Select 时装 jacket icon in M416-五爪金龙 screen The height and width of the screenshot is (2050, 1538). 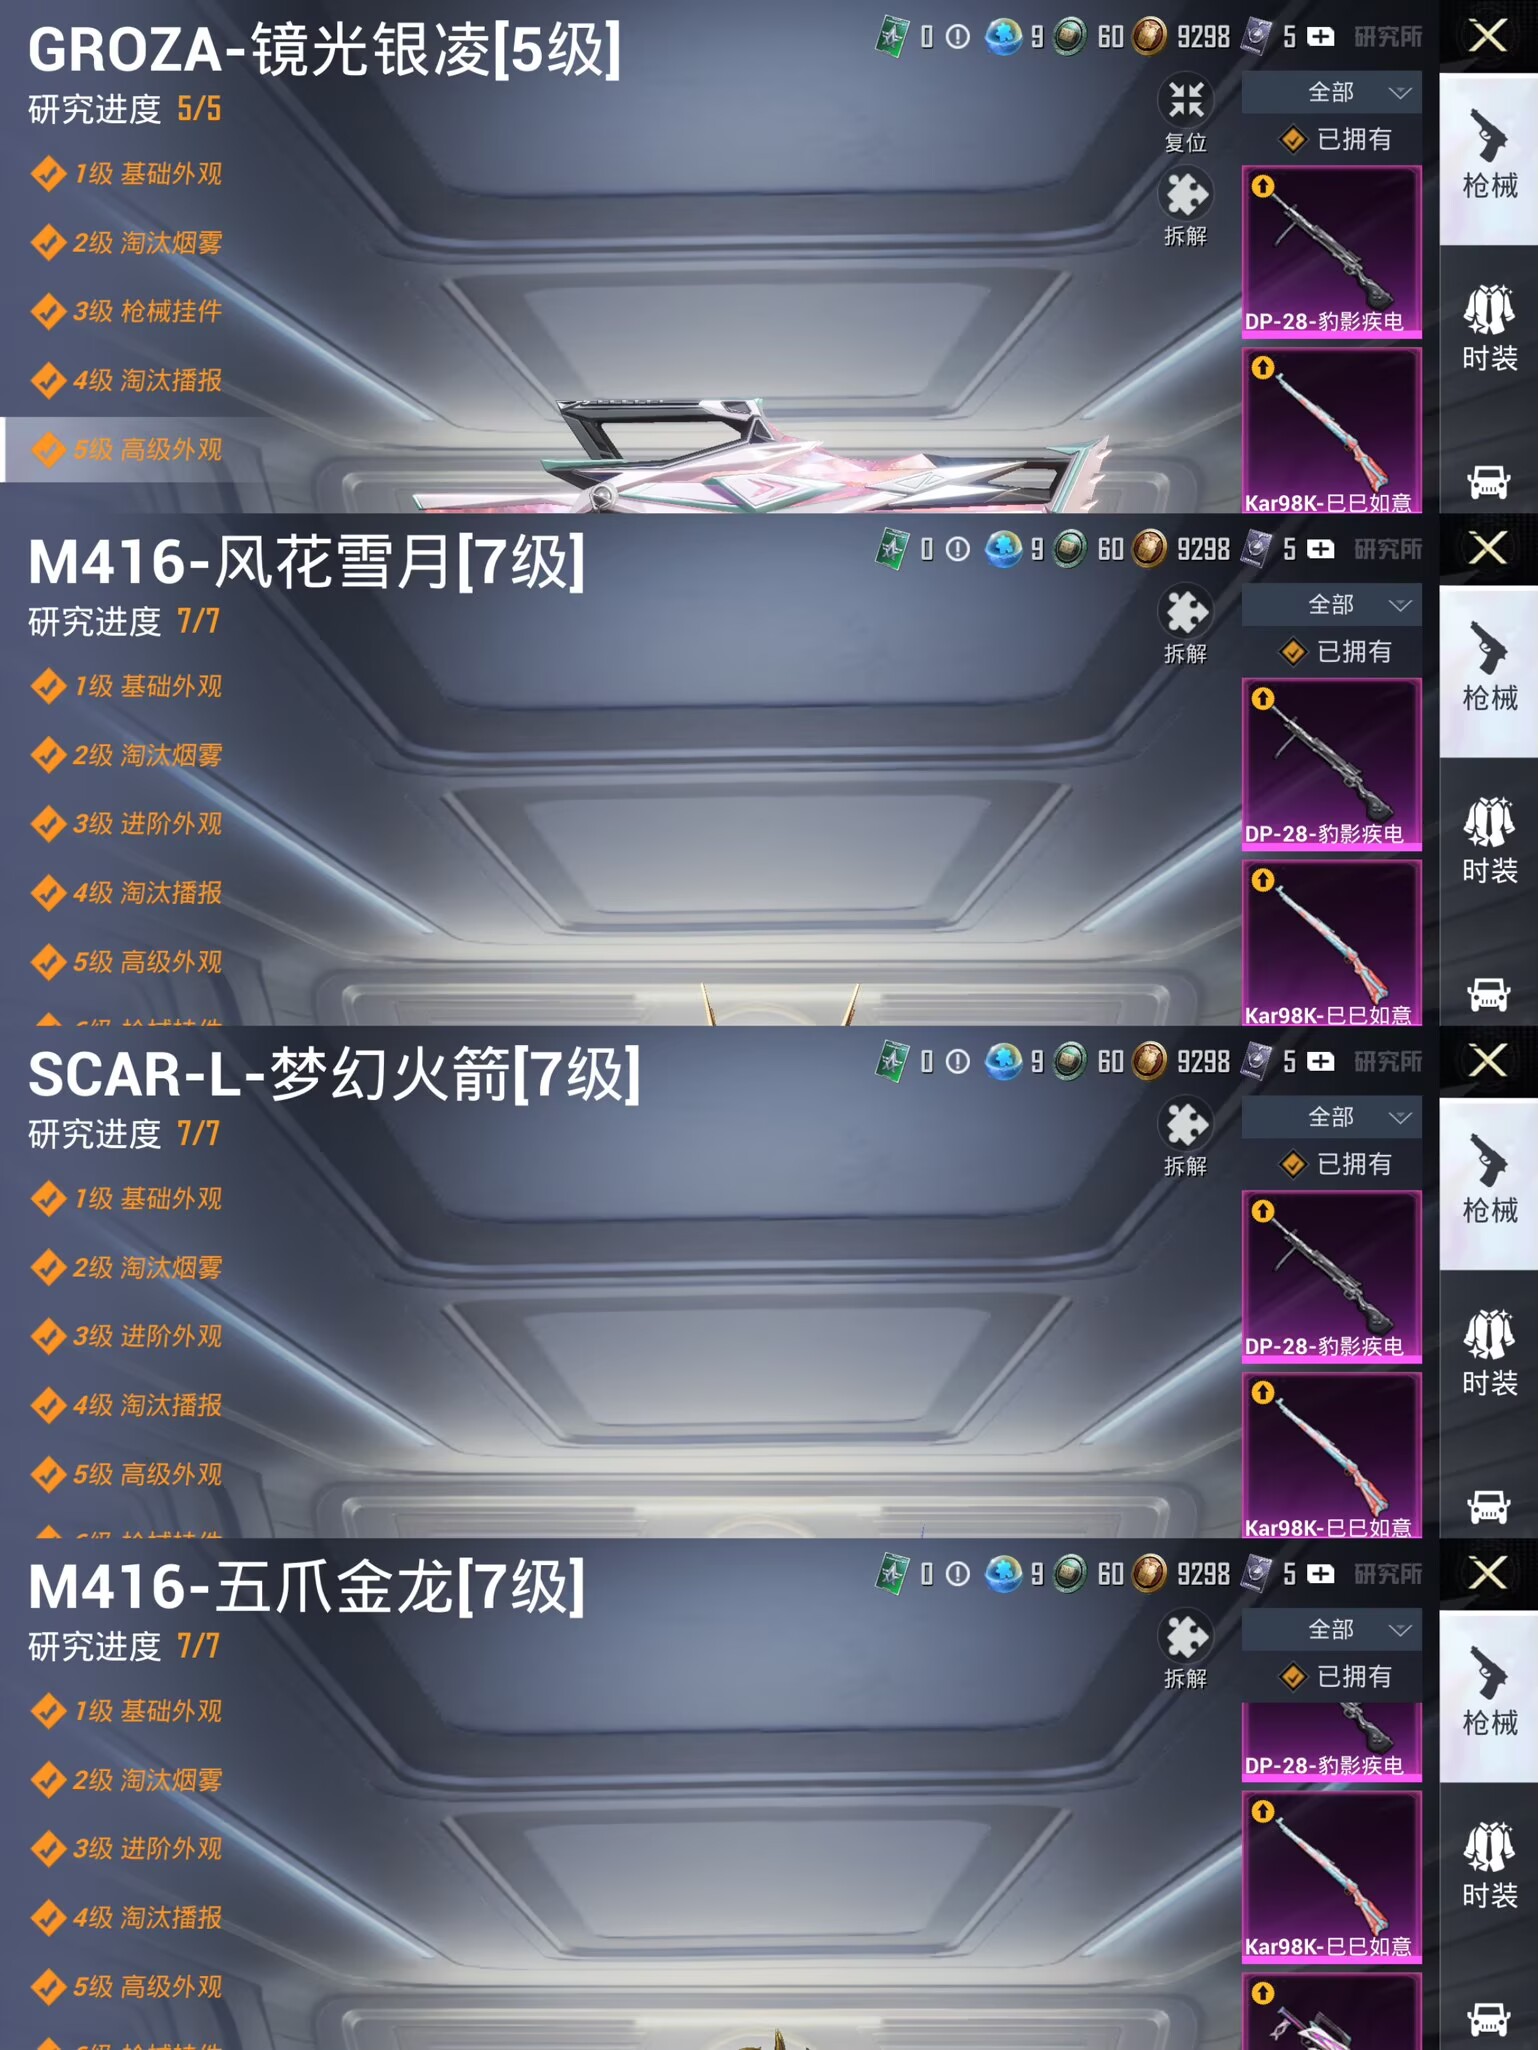(x=1489, y=1866)
